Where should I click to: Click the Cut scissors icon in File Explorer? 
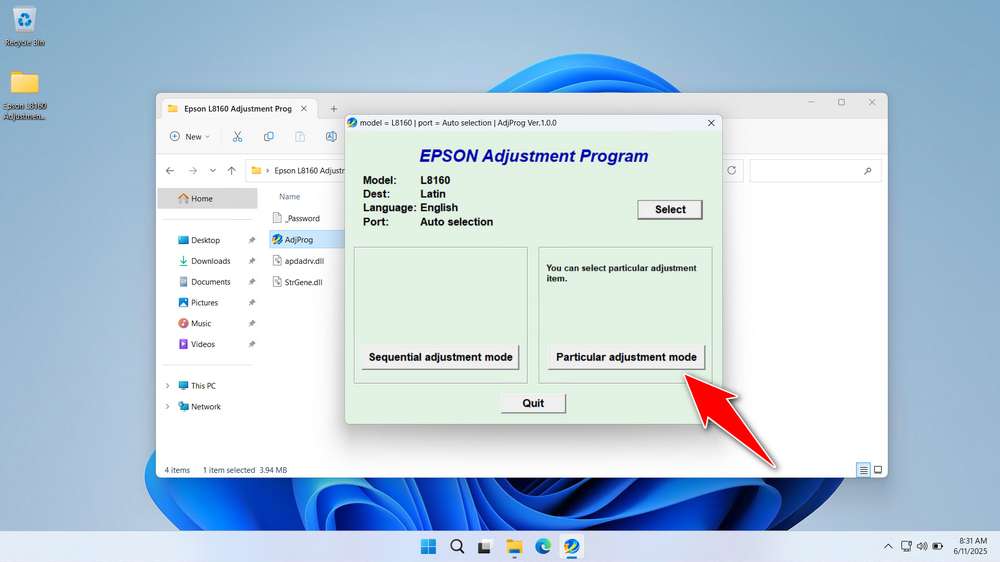coord(237,137)
